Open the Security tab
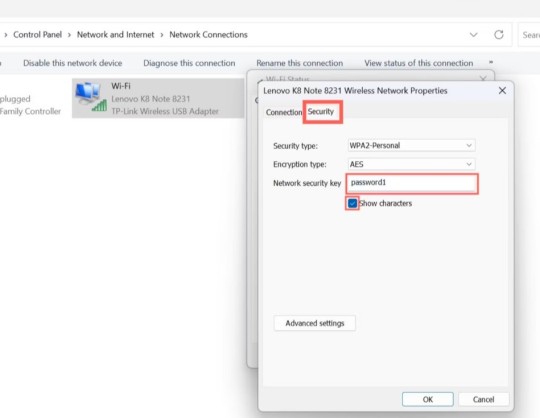Viewport: 540px width, 418px height. [x=321, y=112]
